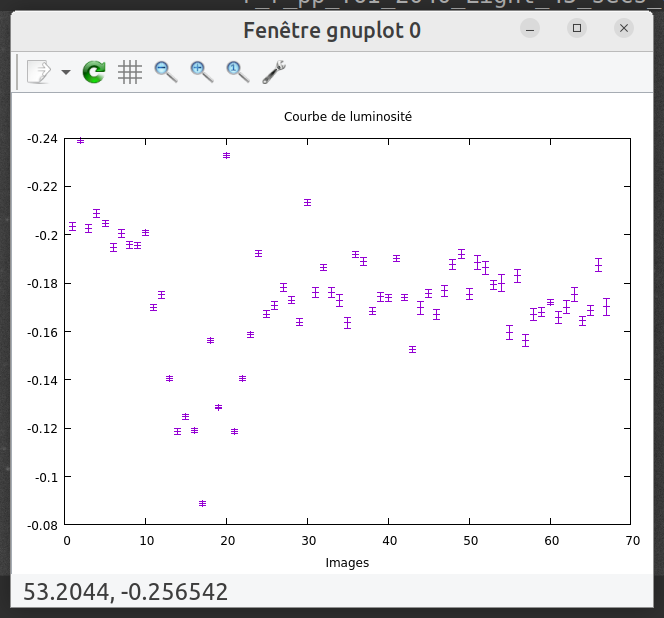Click the data point at image 30 near -0.213
This screenshot has width=664, height=618.
[x=307, y=202]
